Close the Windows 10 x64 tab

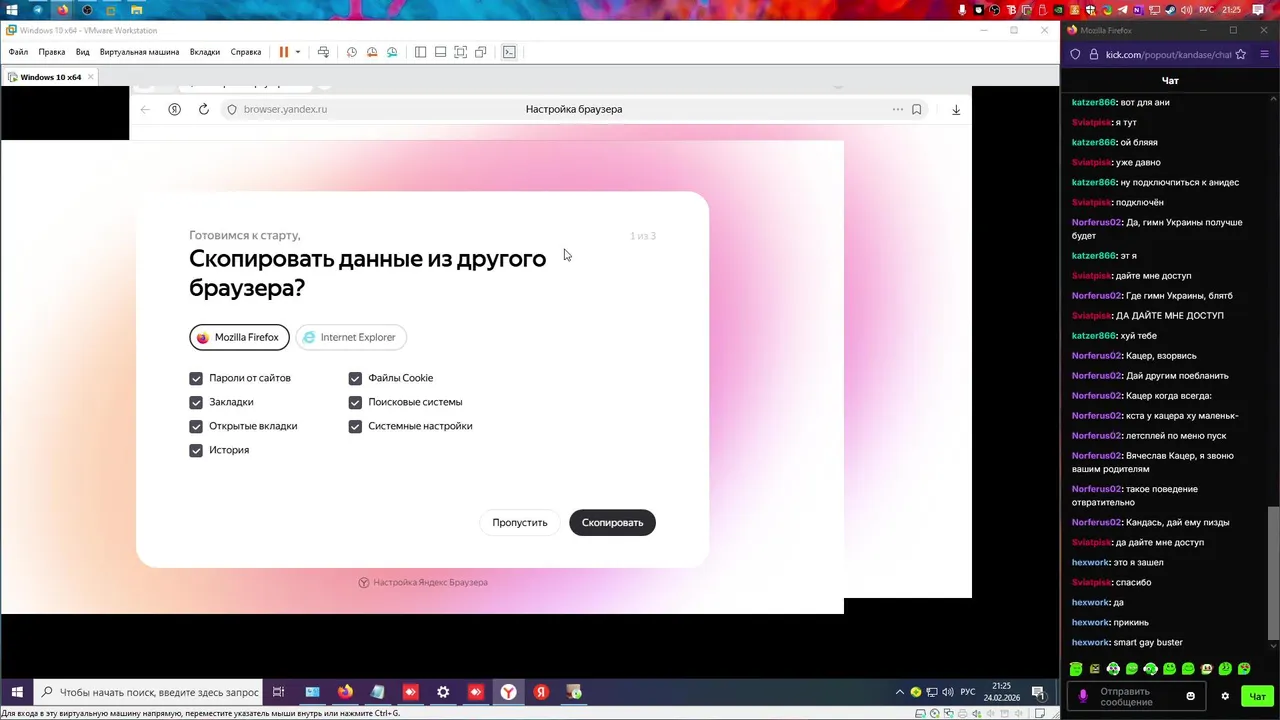point(91,77)
